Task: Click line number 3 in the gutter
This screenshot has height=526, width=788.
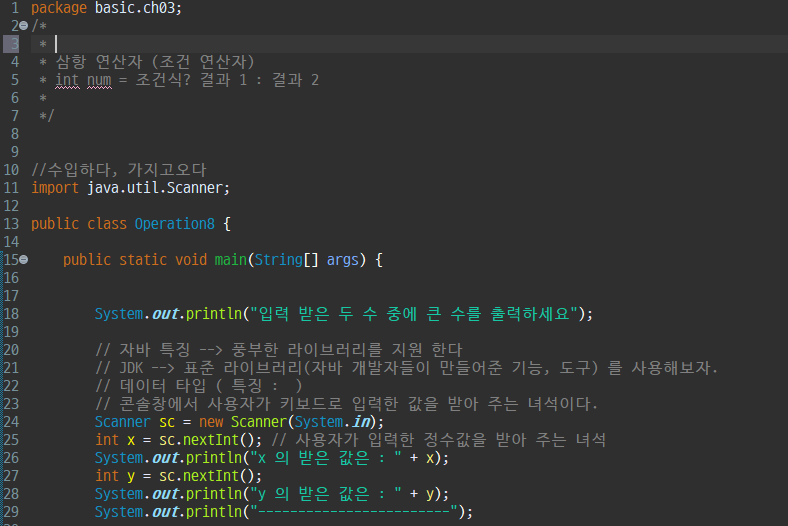Action: (x=15, y=44)
